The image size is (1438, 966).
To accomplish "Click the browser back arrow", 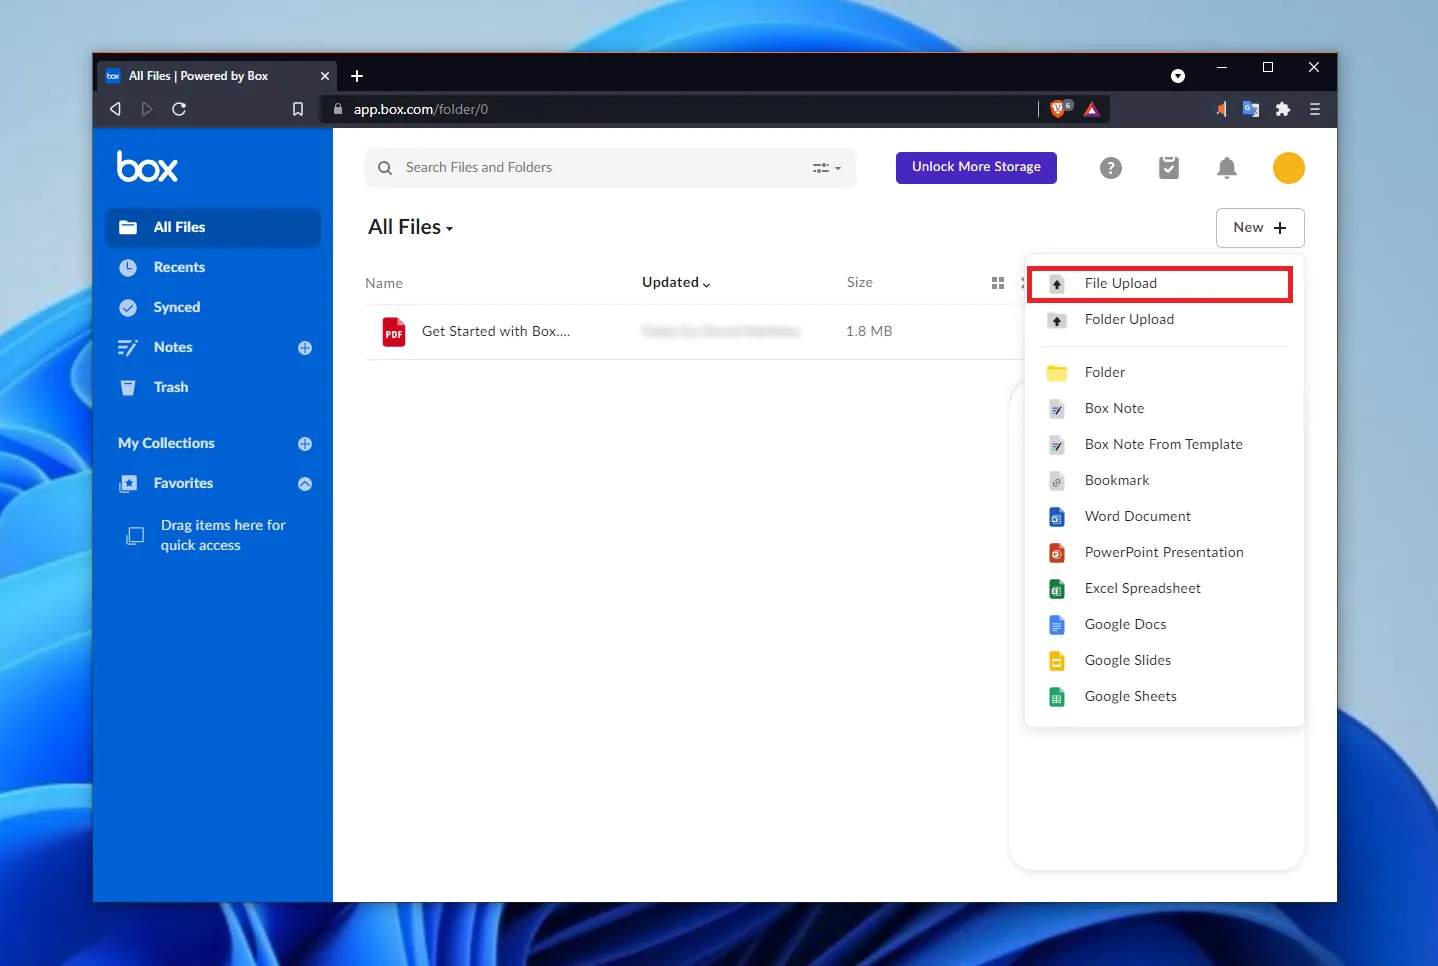I will [x=115, y=109].
